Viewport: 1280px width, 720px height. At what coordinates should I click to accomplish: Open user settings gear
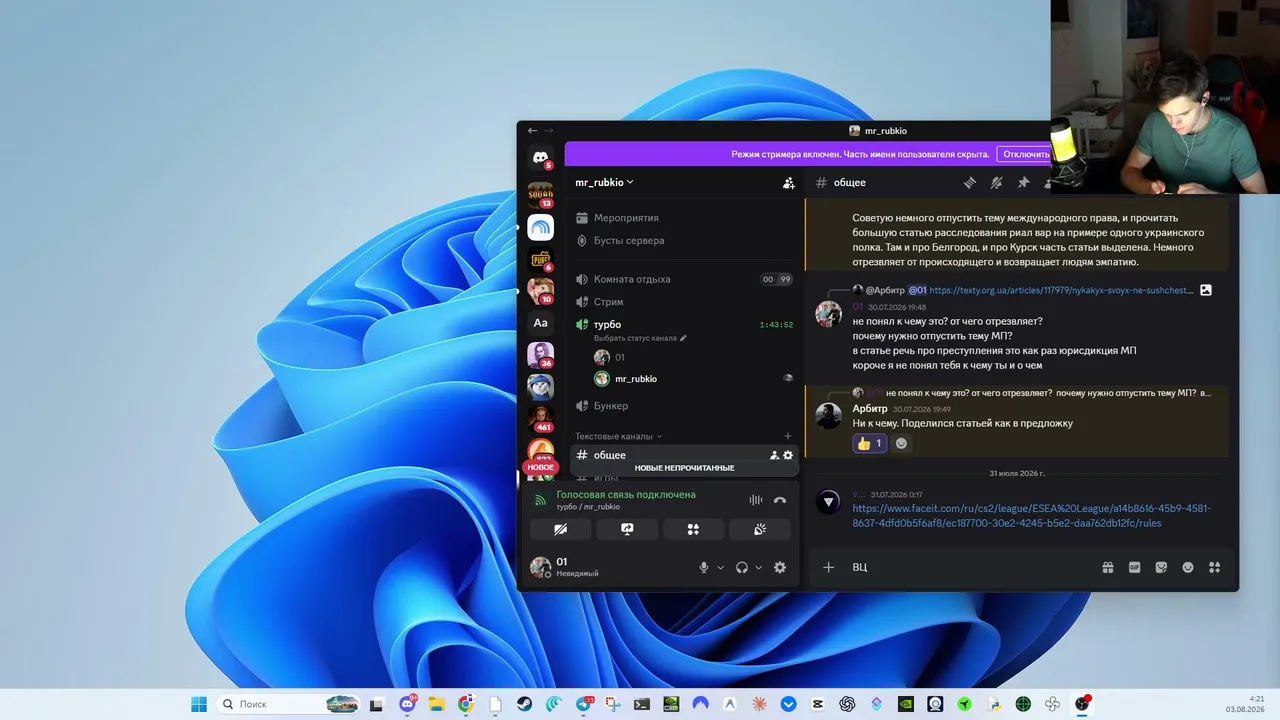780,567
